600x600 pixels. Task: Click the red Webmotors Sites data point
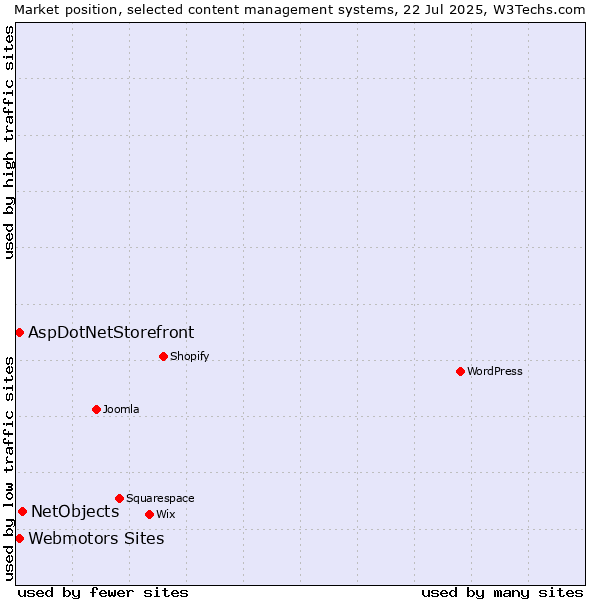20,538
